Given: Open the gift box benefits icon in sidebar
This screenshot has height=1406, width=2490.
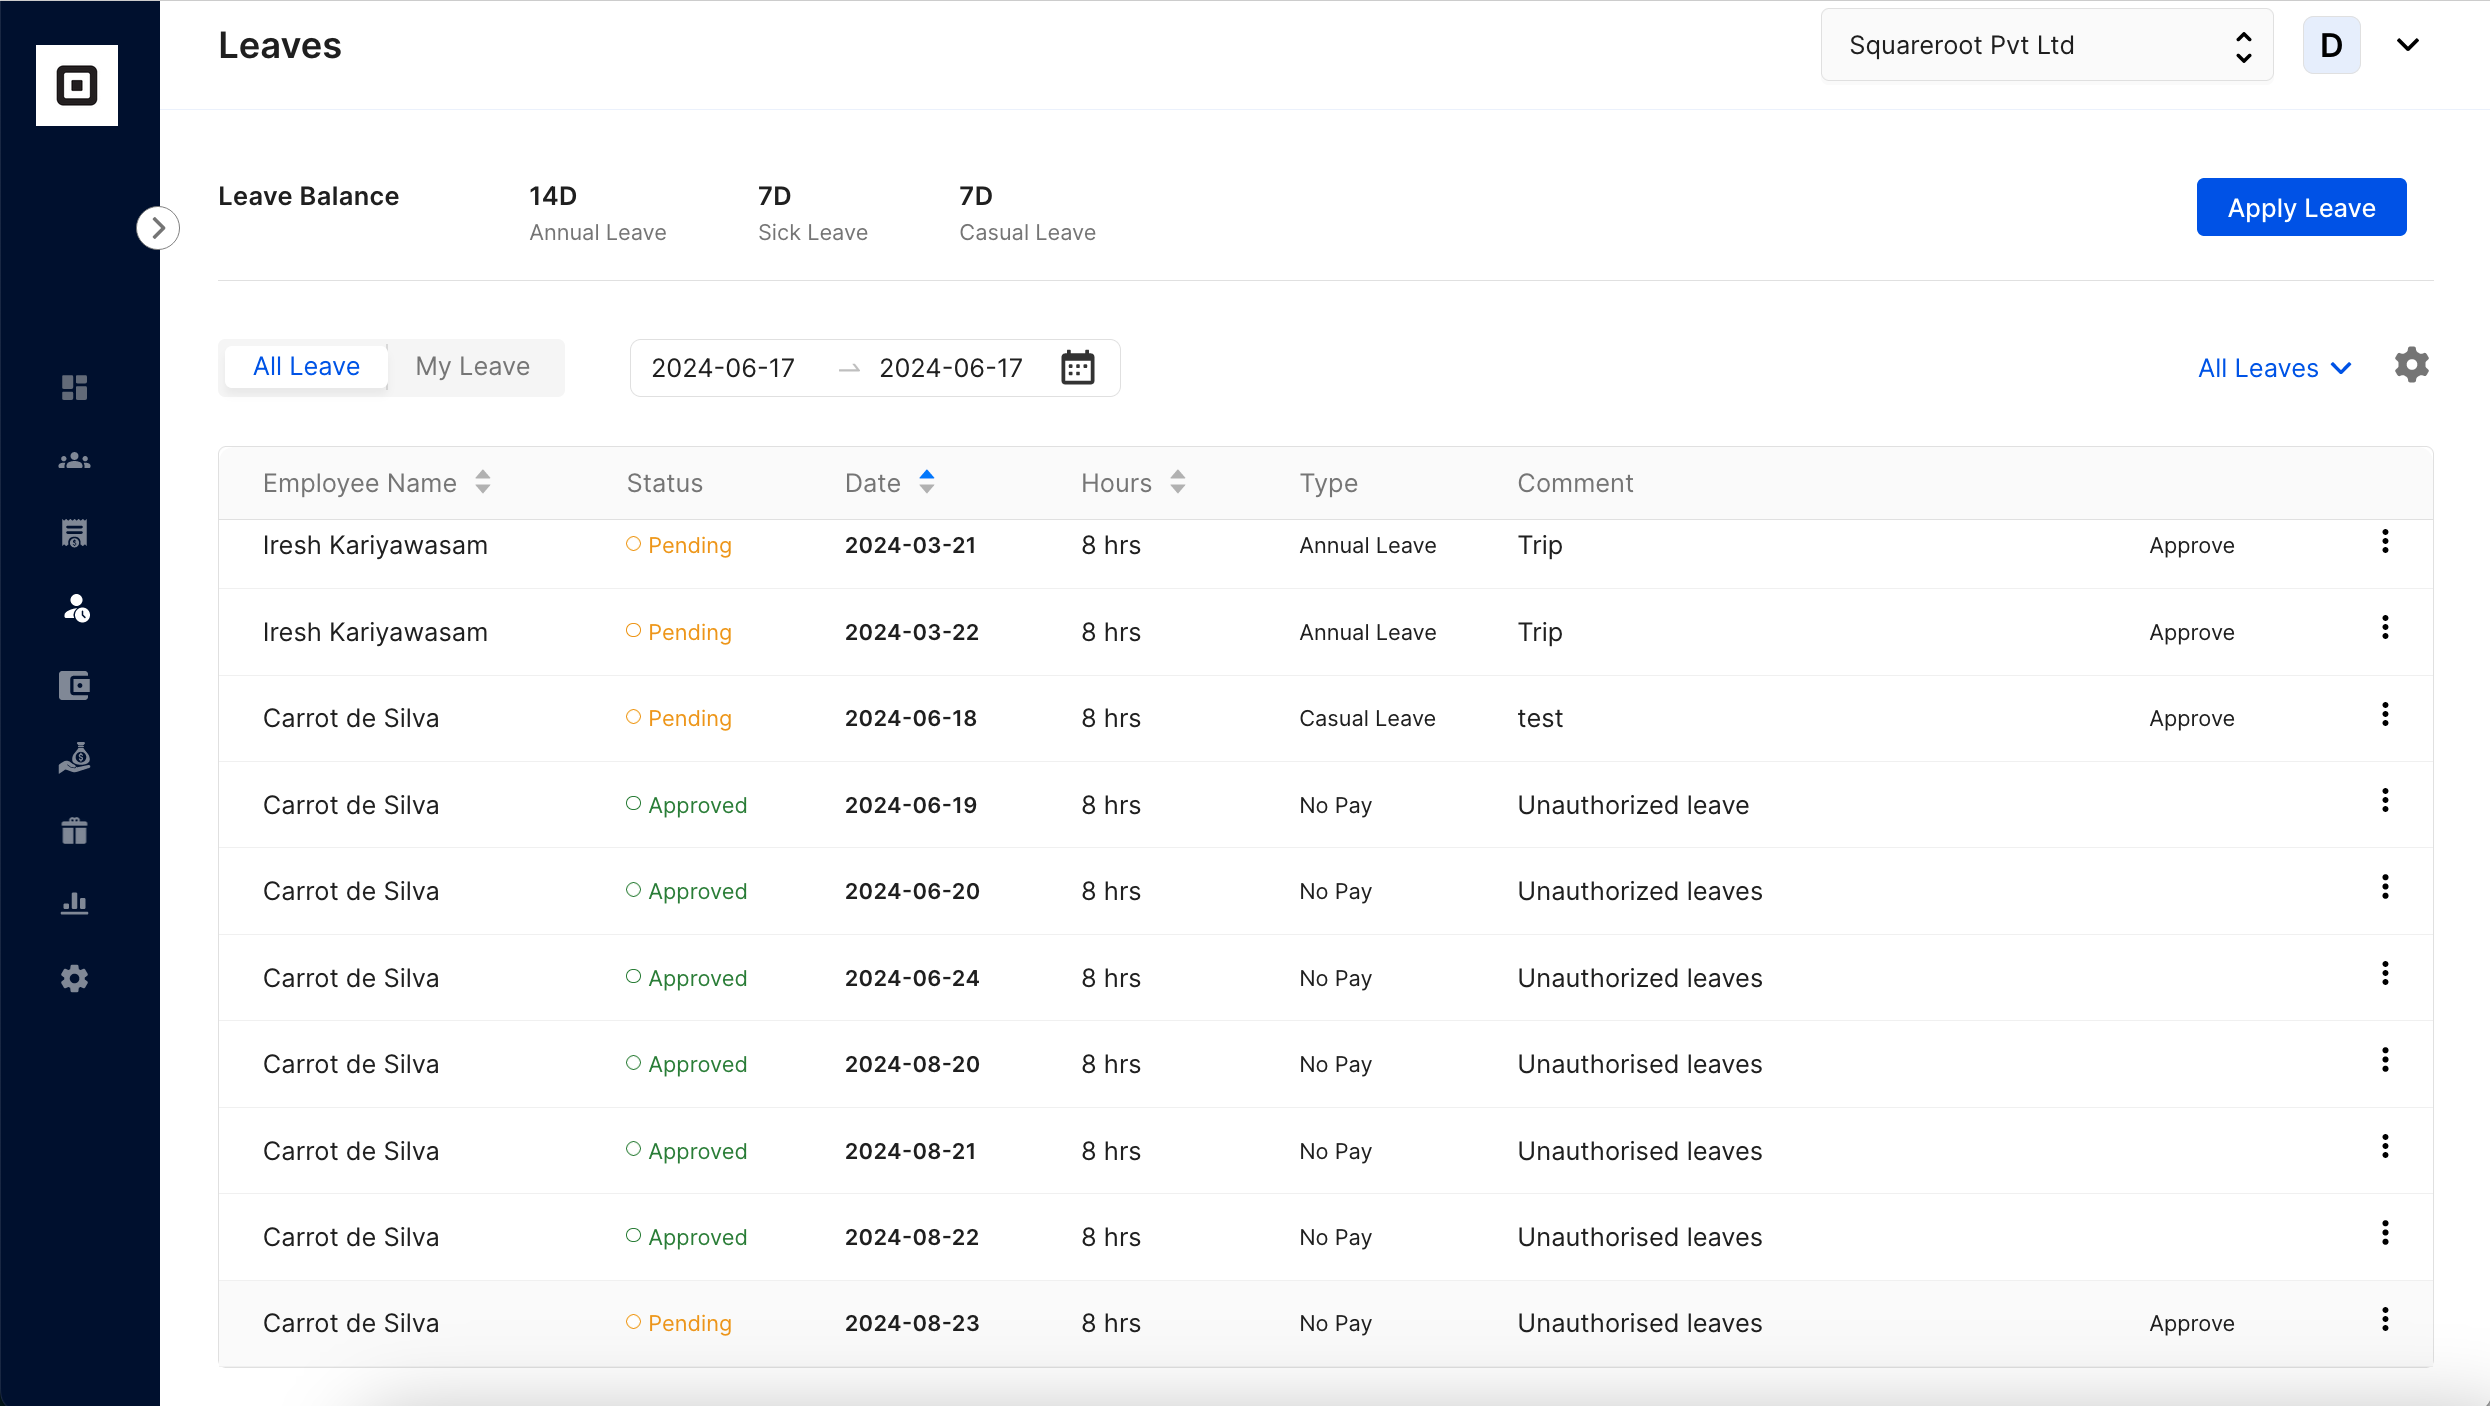Looking at the screenshot, I should [75, 831].
